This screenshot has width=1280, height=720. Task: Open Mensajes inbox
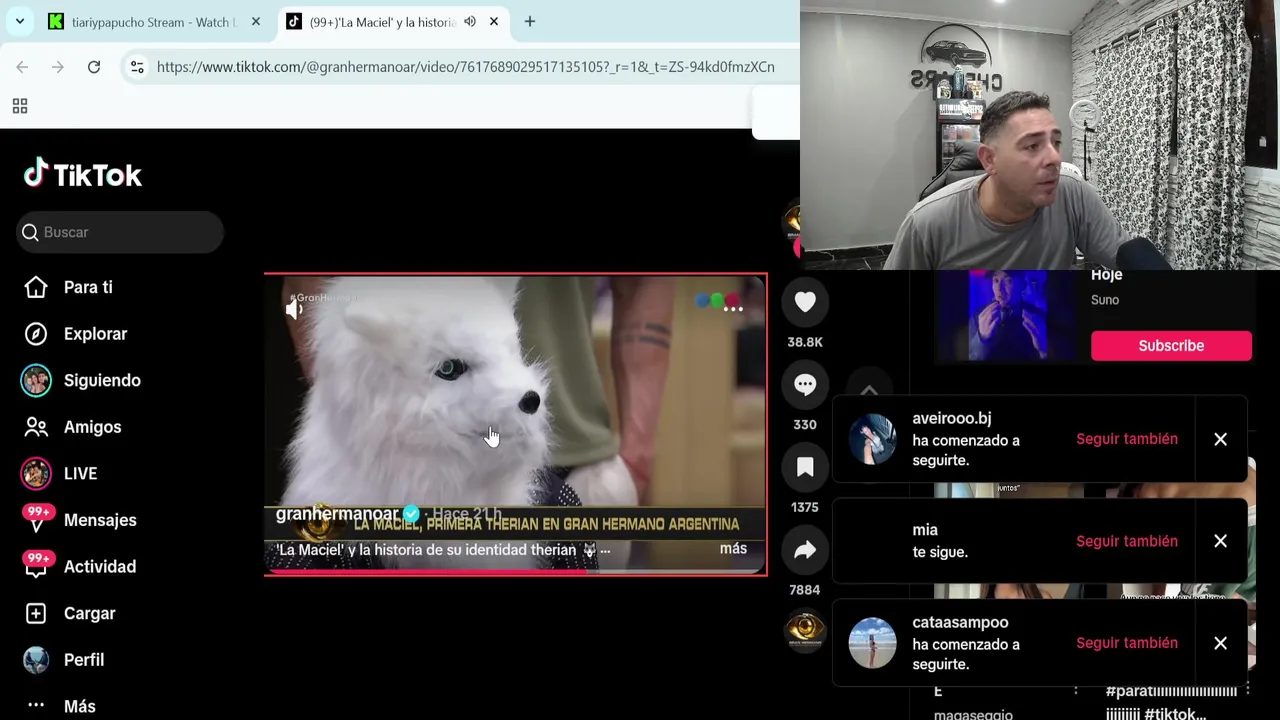coord(100,520)
